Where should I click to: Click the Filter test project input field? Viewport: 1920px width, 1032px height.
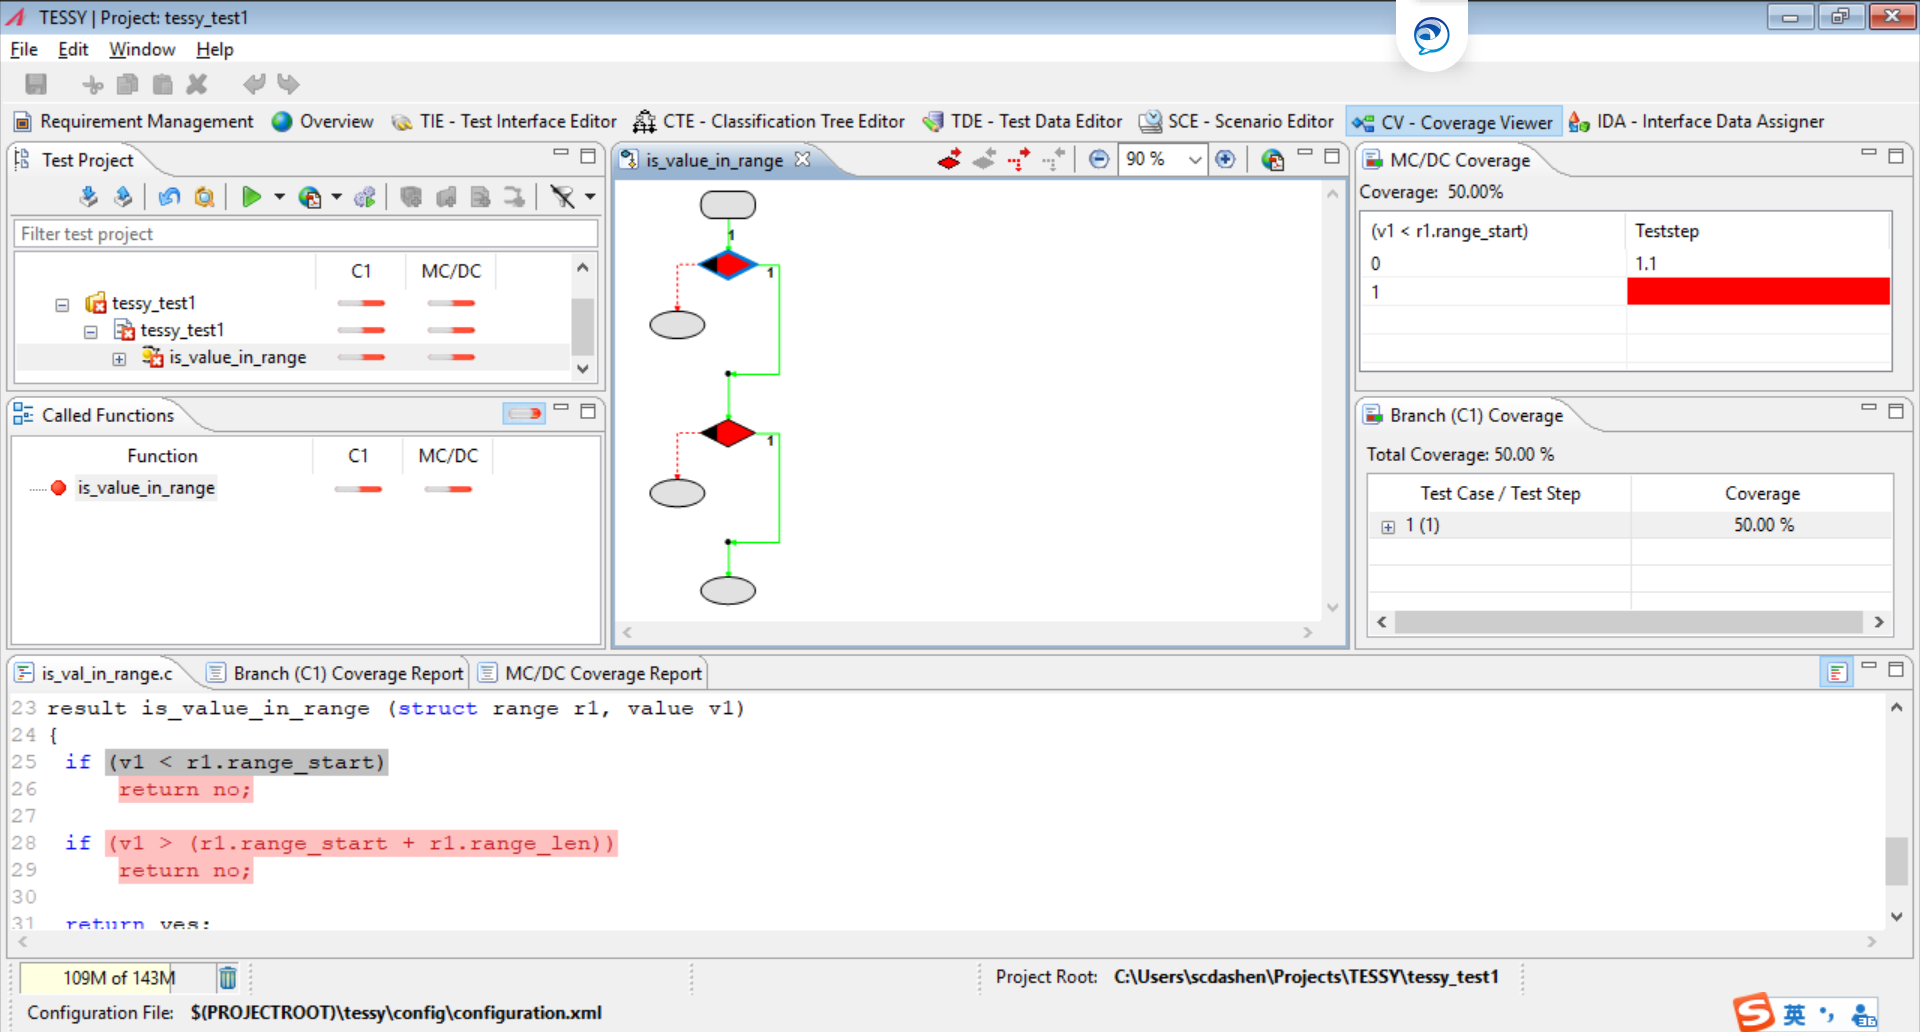pyautogui.click(x=306, y=233)
